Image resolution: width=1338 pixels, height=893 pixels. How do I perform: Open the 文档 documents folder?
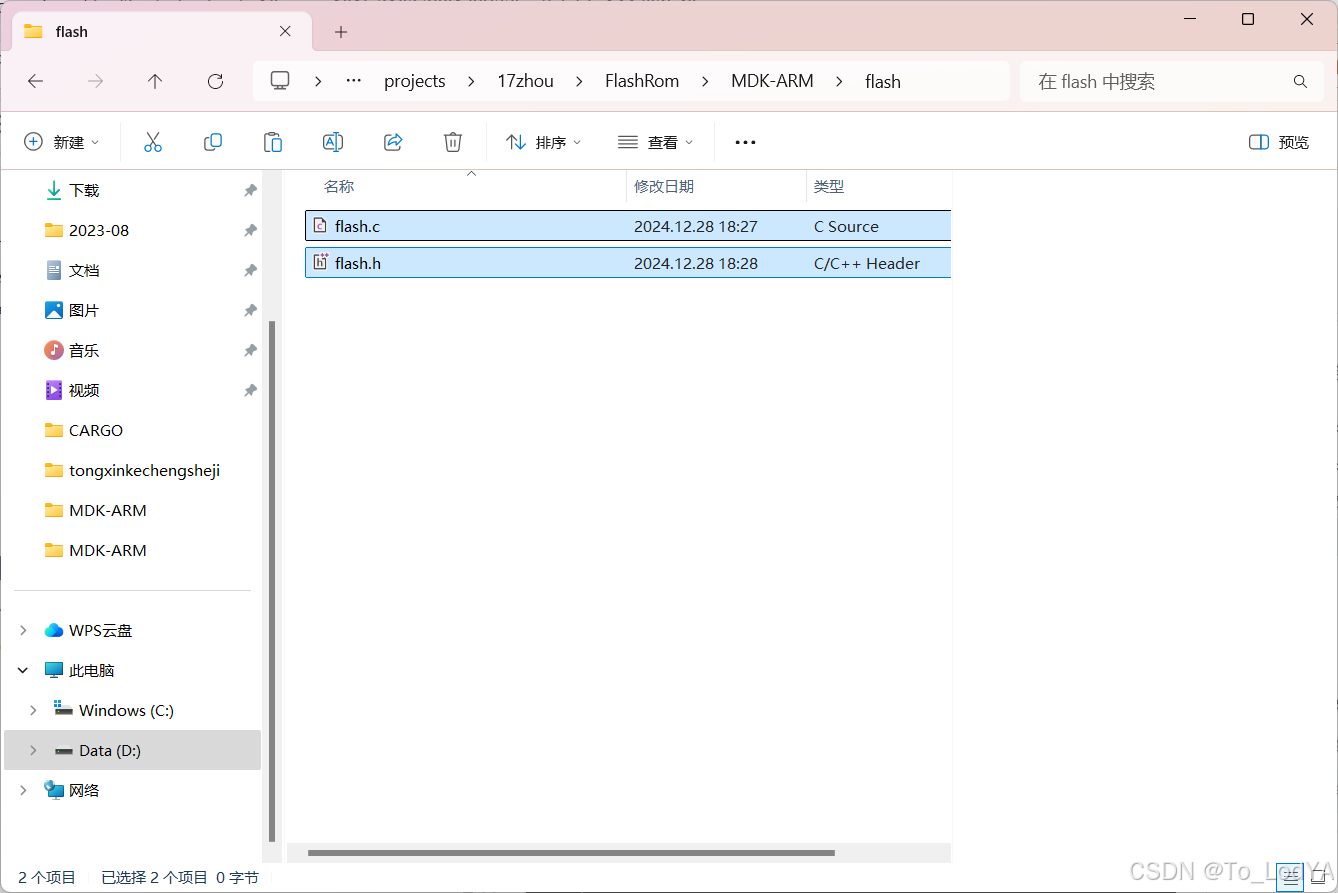coord(84,270)
